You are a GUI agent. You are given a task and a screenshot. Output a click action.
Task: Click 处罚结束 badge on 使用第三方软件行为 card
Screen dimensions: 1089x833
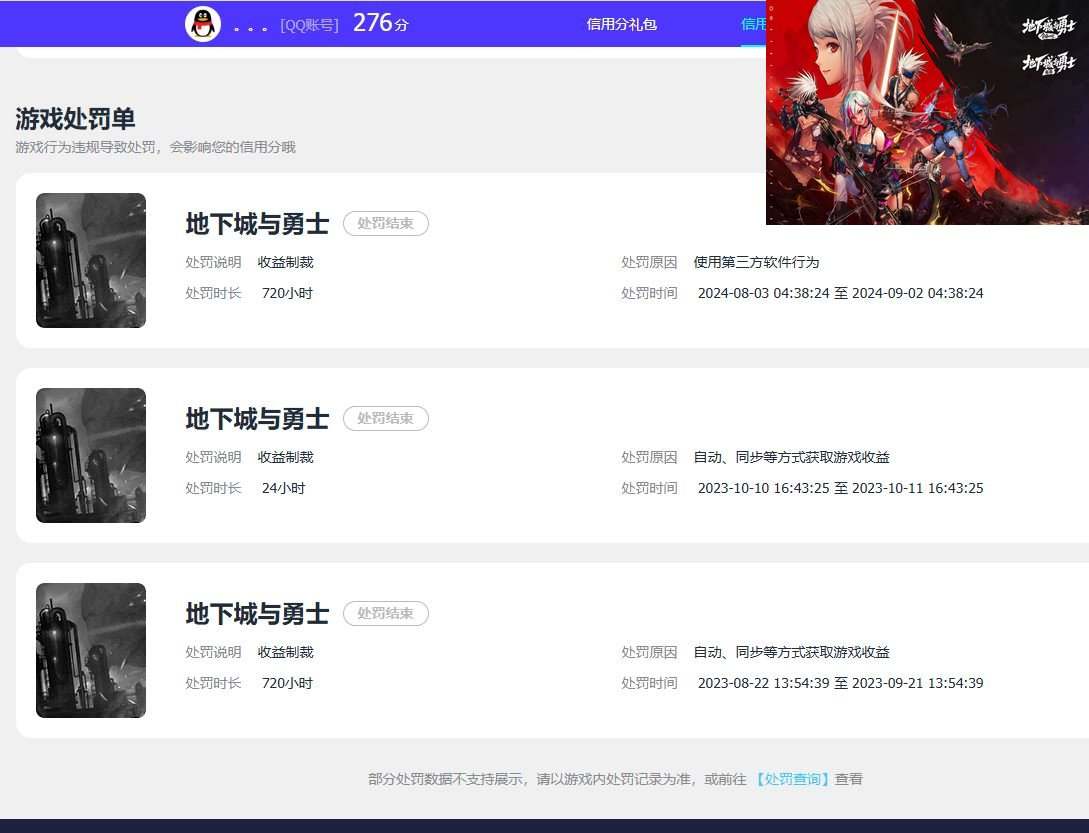click(x=385, y=224)
